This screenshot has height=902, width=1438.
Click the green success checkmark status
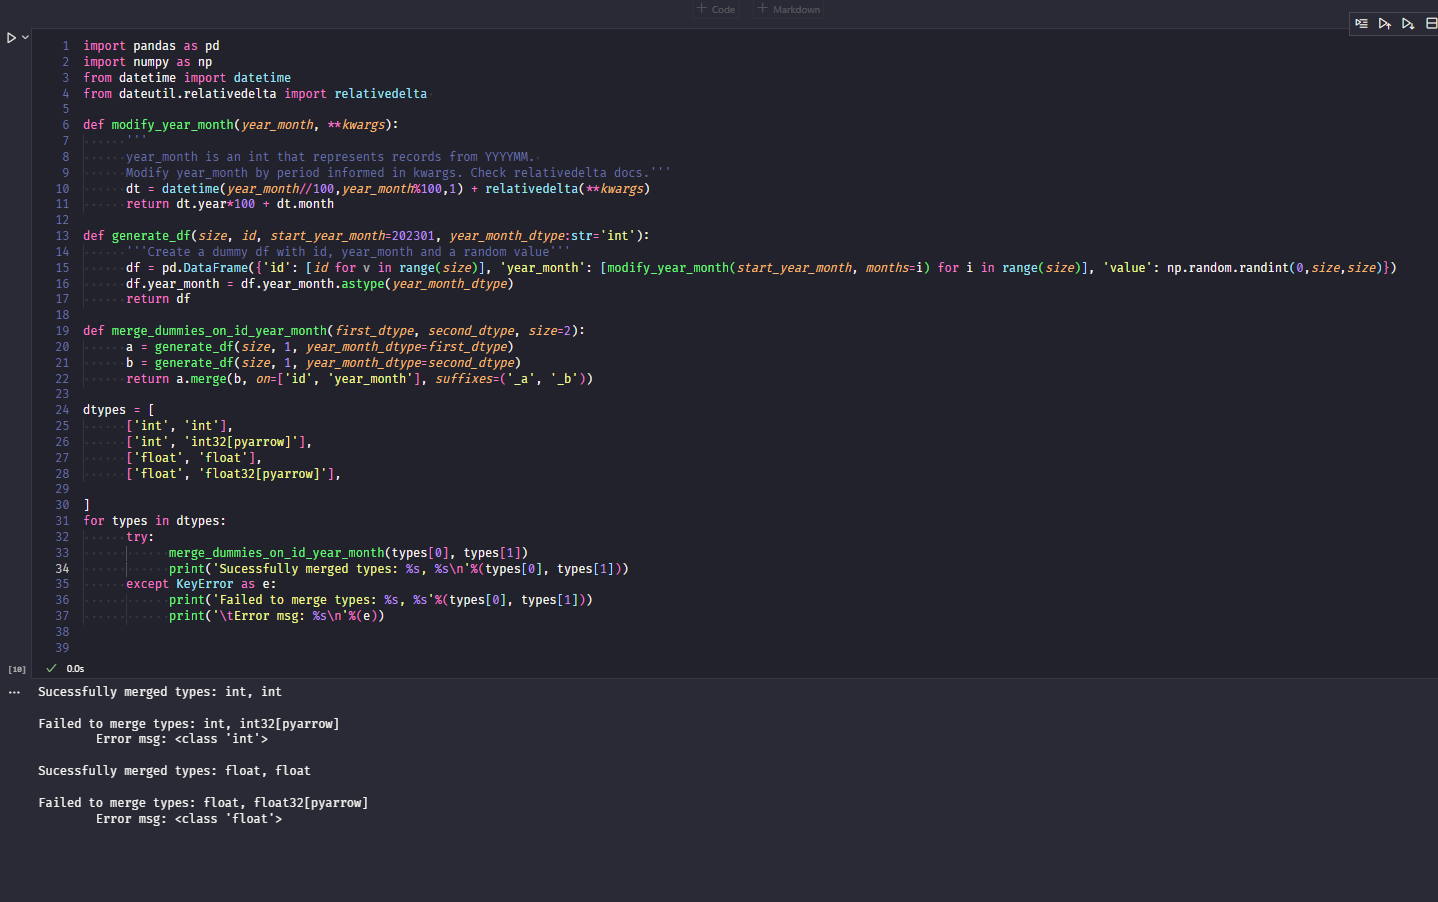51,668
